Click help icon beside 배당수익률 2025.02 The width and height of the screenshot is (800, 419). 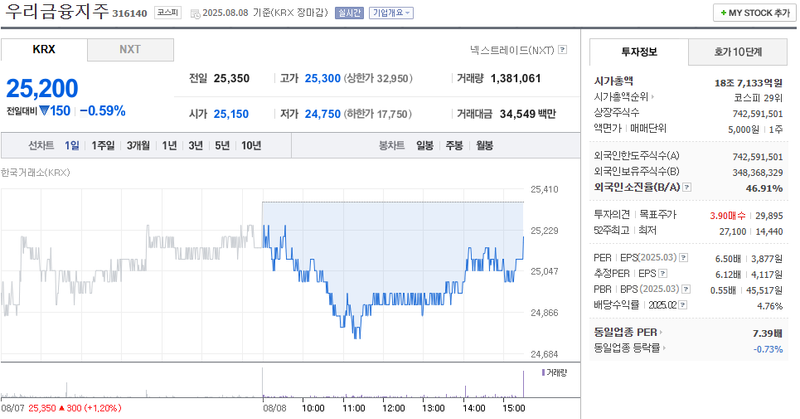click(683, 305)
